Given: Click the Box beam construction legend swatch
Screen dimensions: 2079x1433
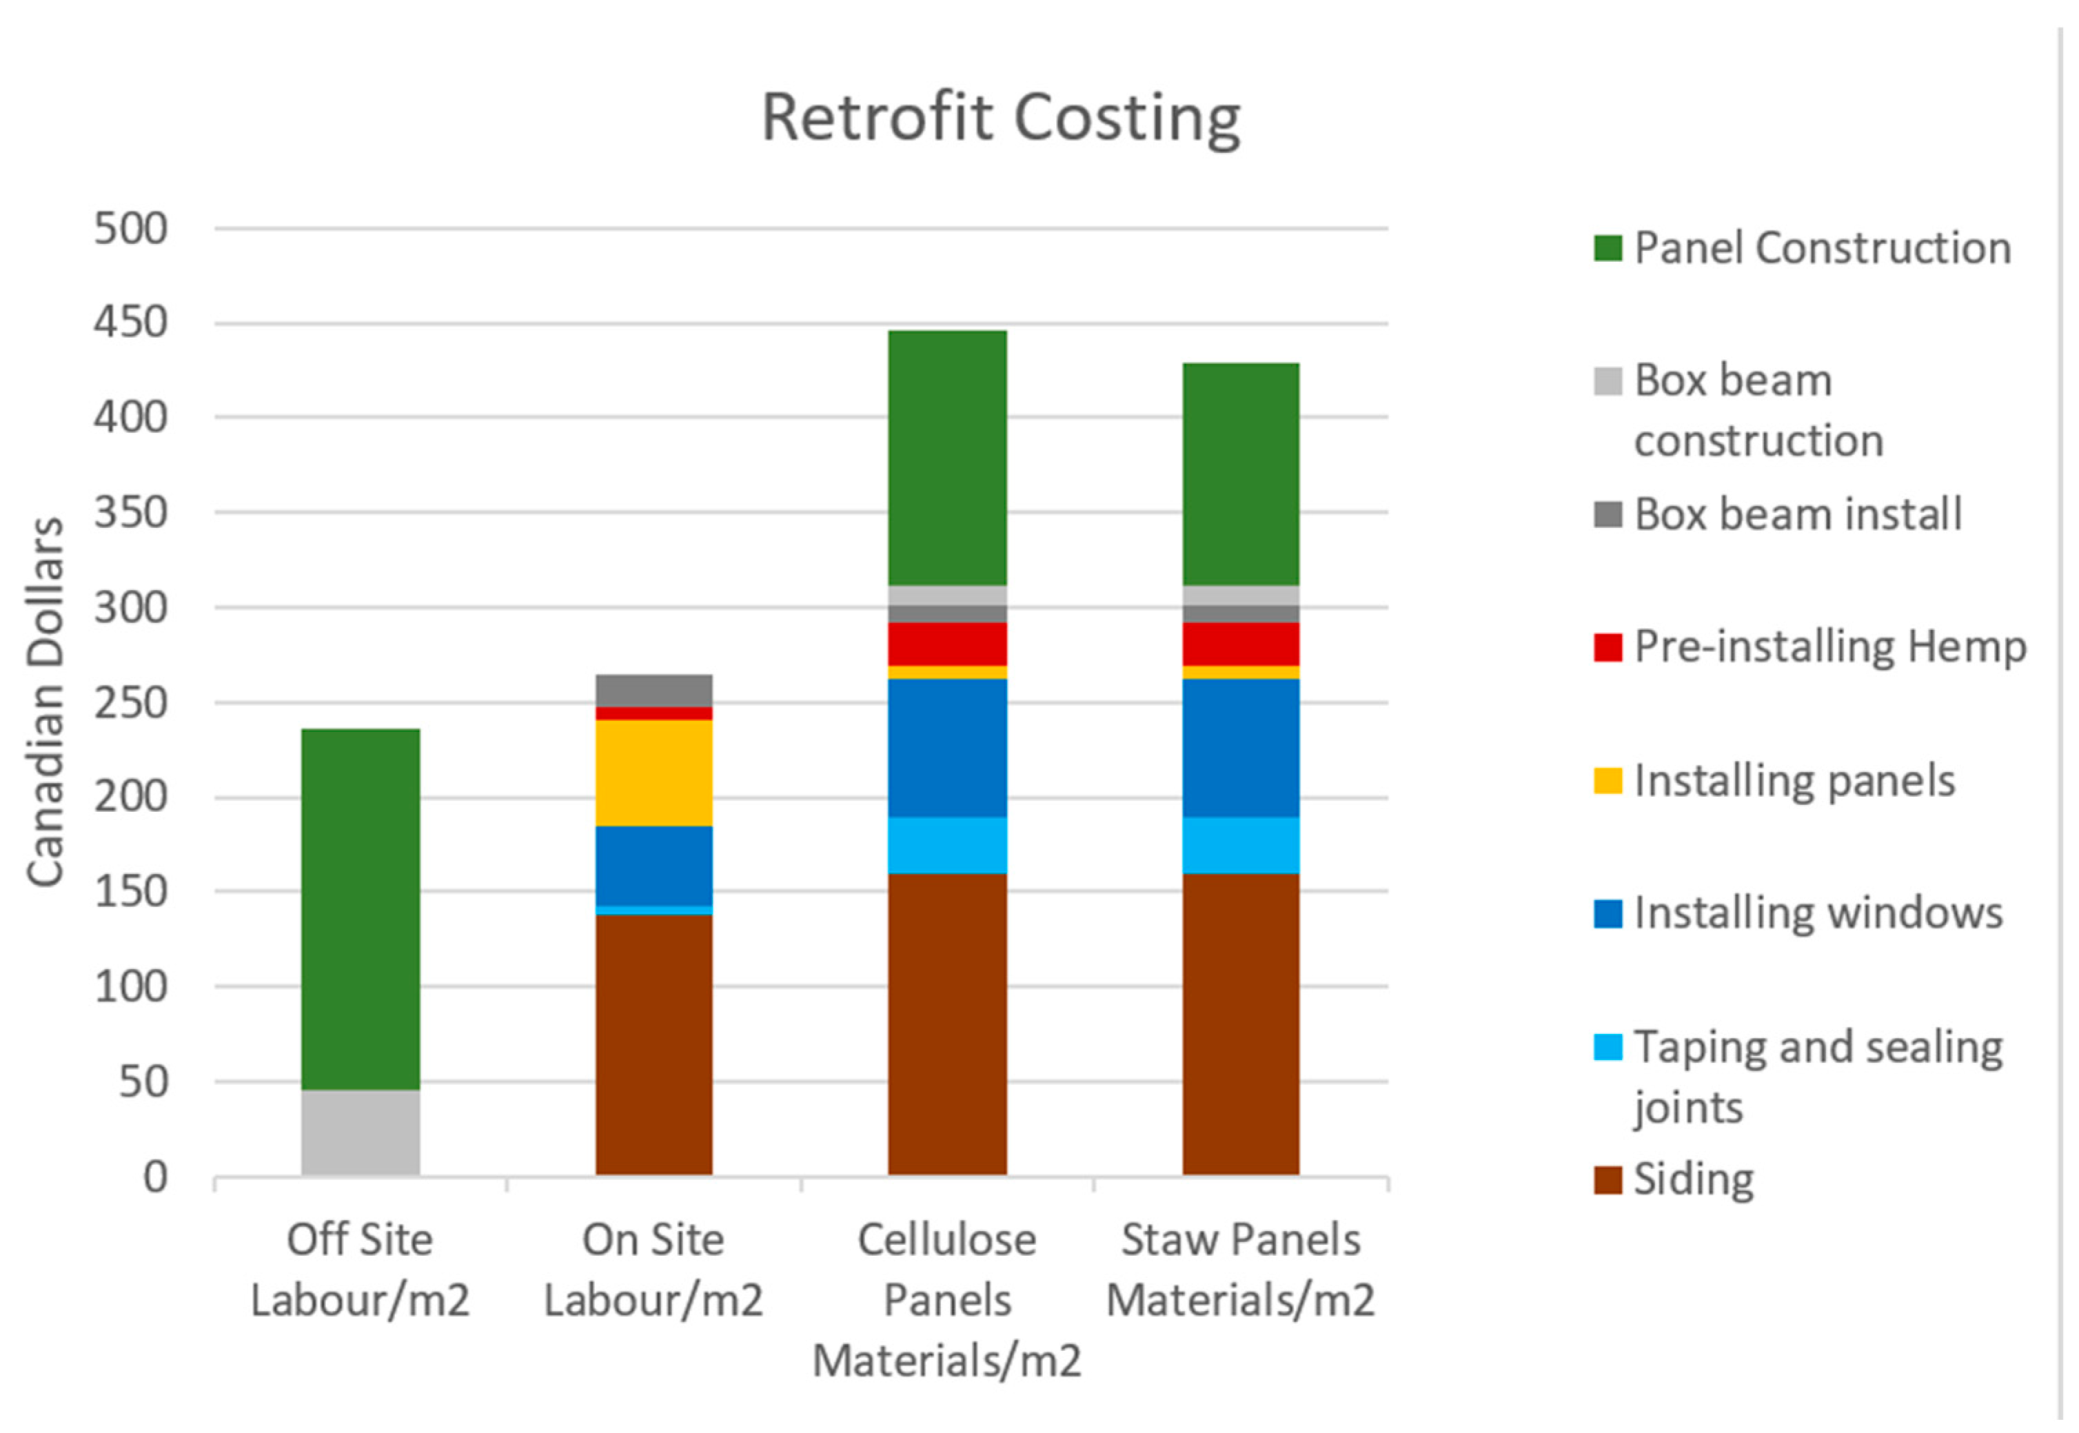Looking at the screenshot, I should pyautogui.click(x=1607, y=381).
